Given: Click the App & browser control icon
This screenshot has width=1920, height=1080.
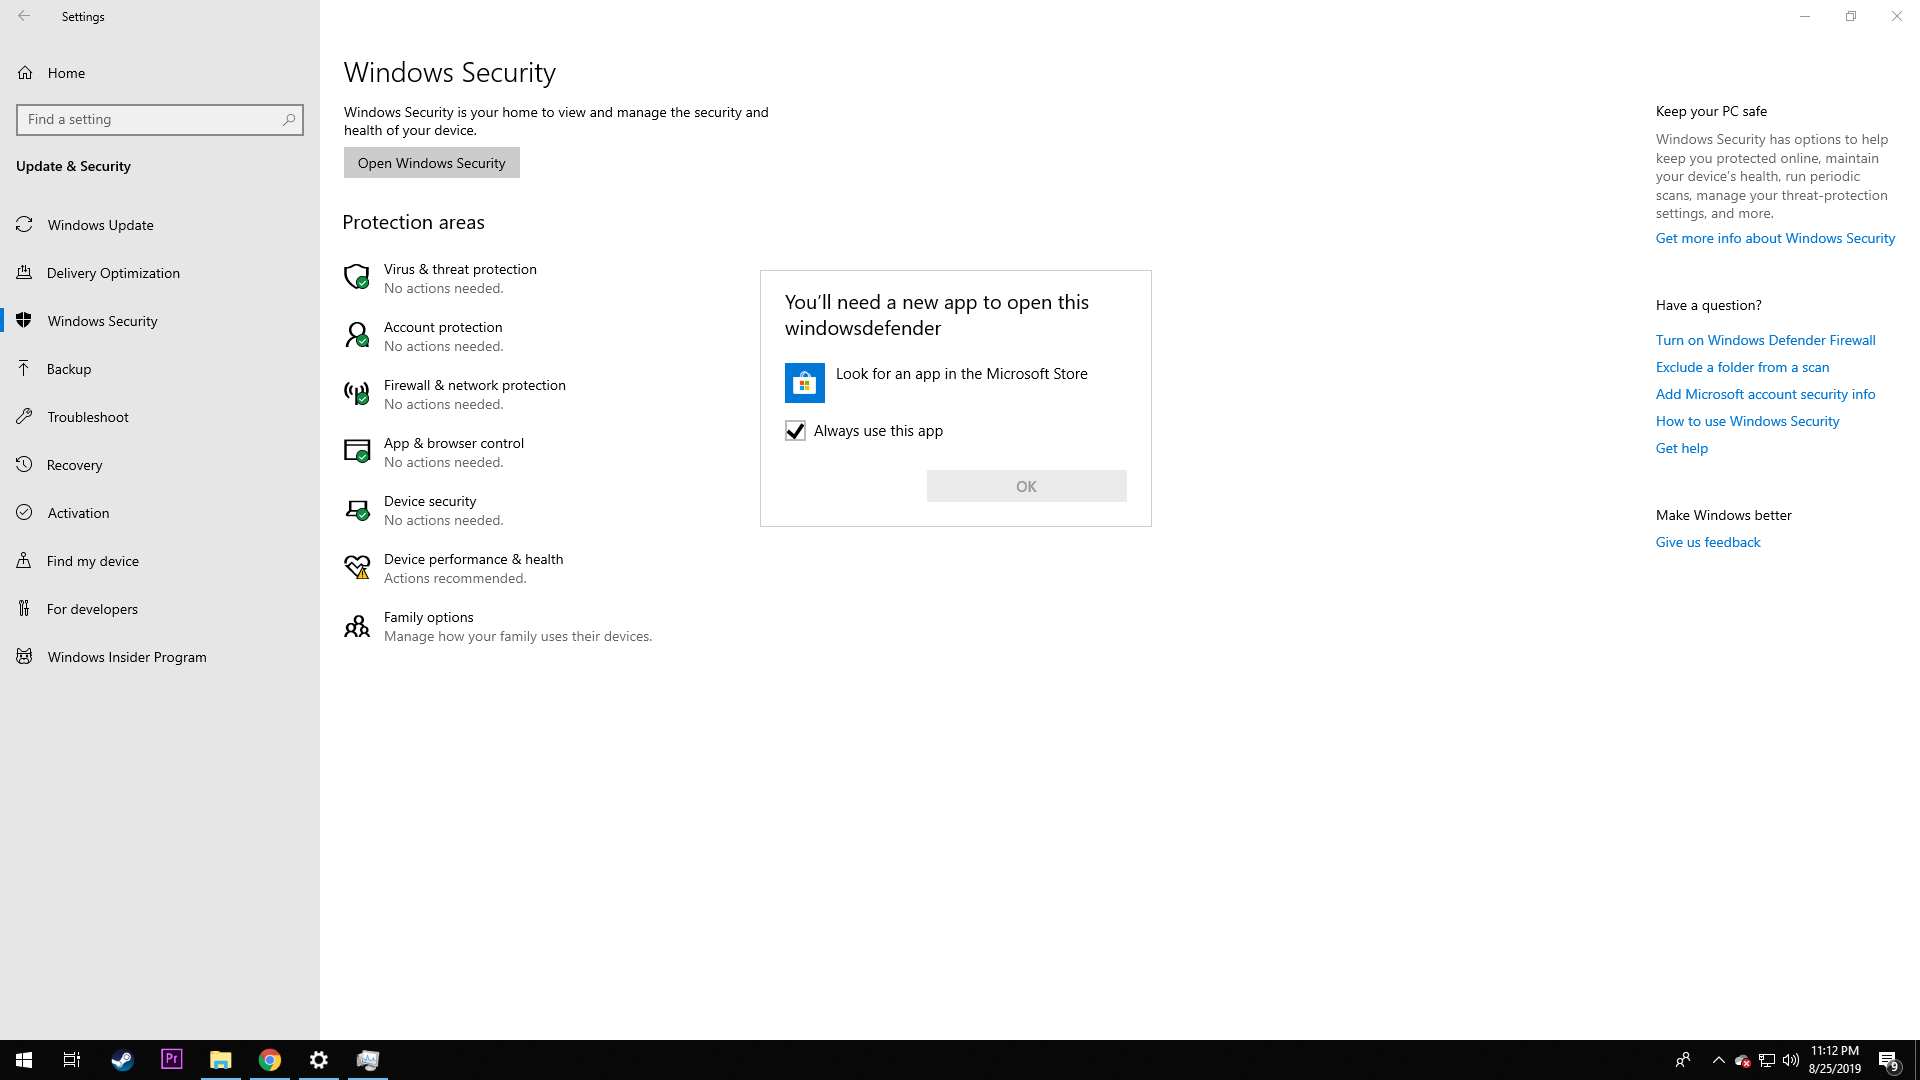Looking at the screenshot, I should point(356,450).
